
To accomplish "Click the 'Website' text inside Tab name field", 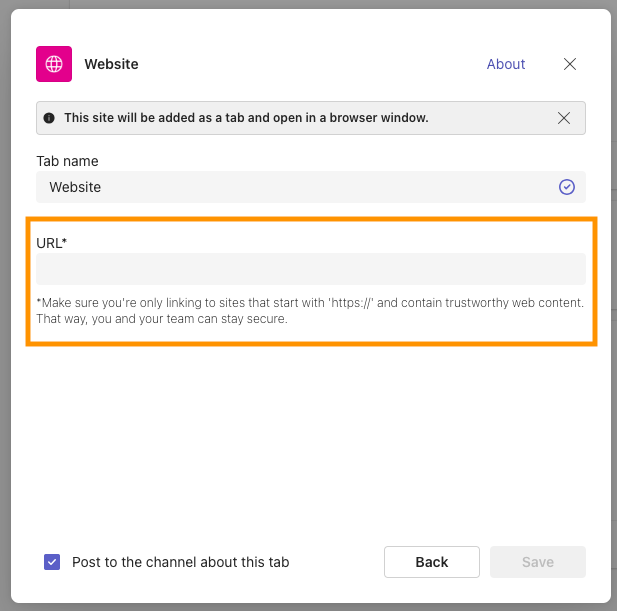I will coord(75,187).
